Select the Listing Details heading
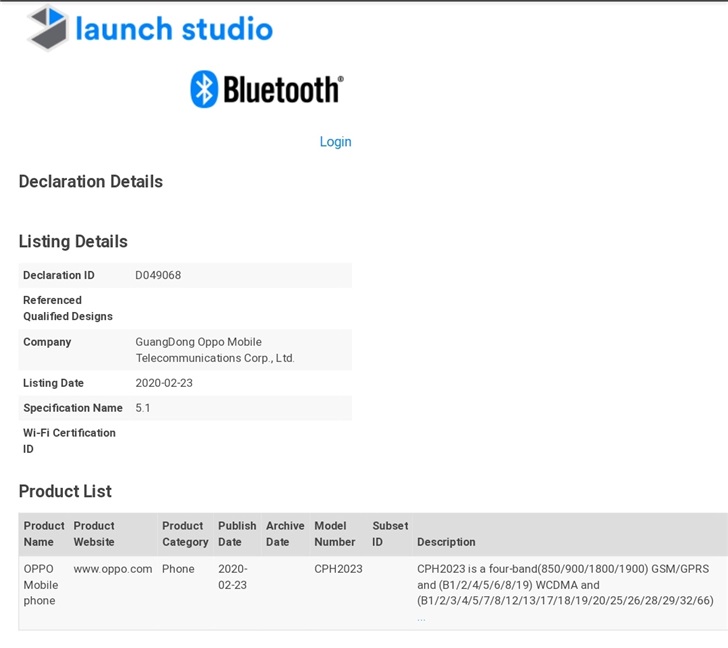 click(73, 241)
